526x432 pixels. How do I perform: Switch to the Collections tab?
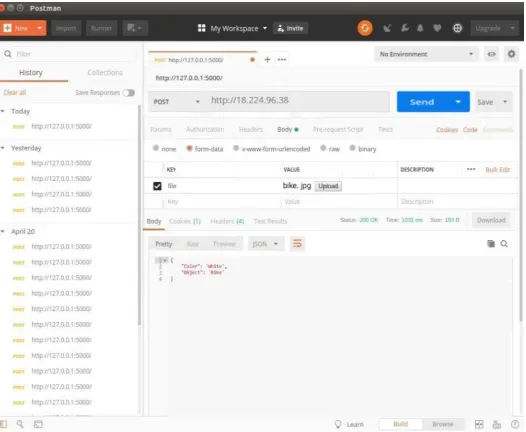105,72
